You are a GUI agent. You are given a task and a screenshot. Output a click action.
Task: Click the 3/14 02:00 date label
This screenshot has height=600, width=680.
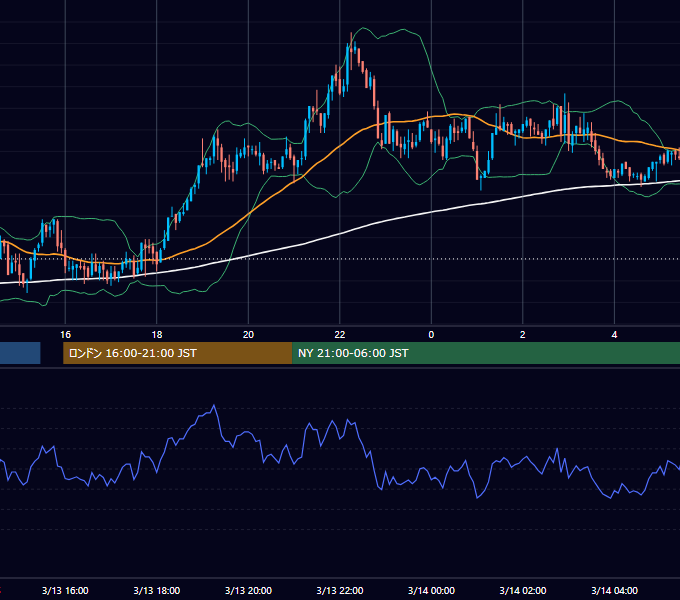click(x=523, y=590)
